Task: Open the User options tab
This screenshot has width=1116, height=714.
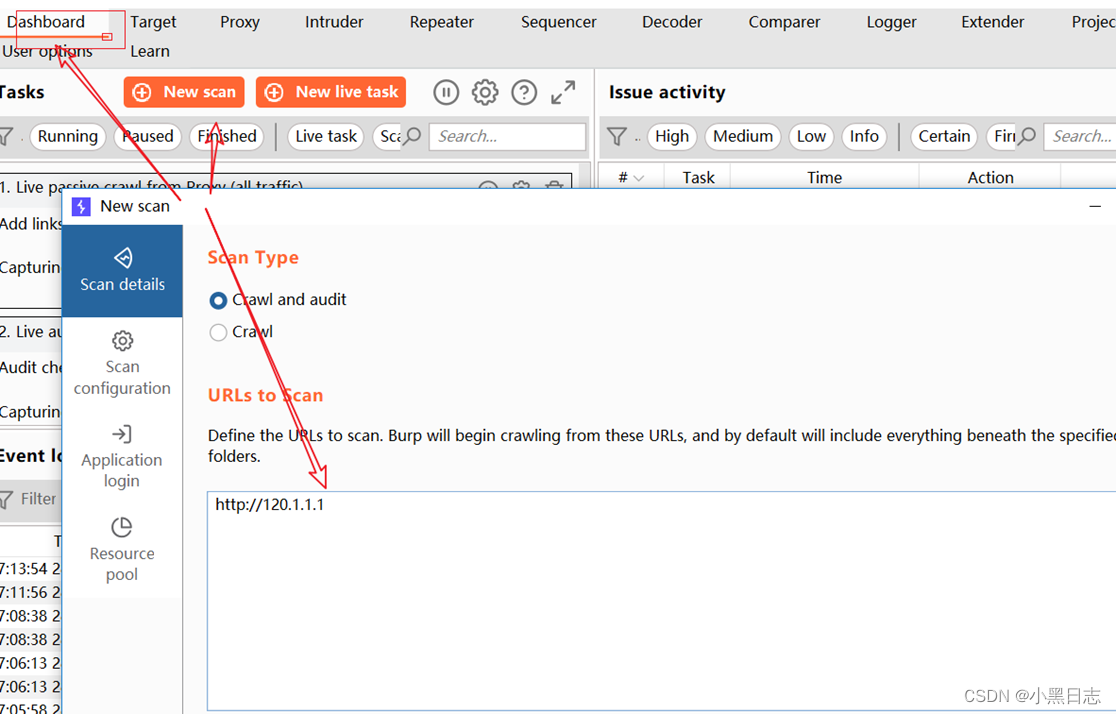Action: click(46, 51)
